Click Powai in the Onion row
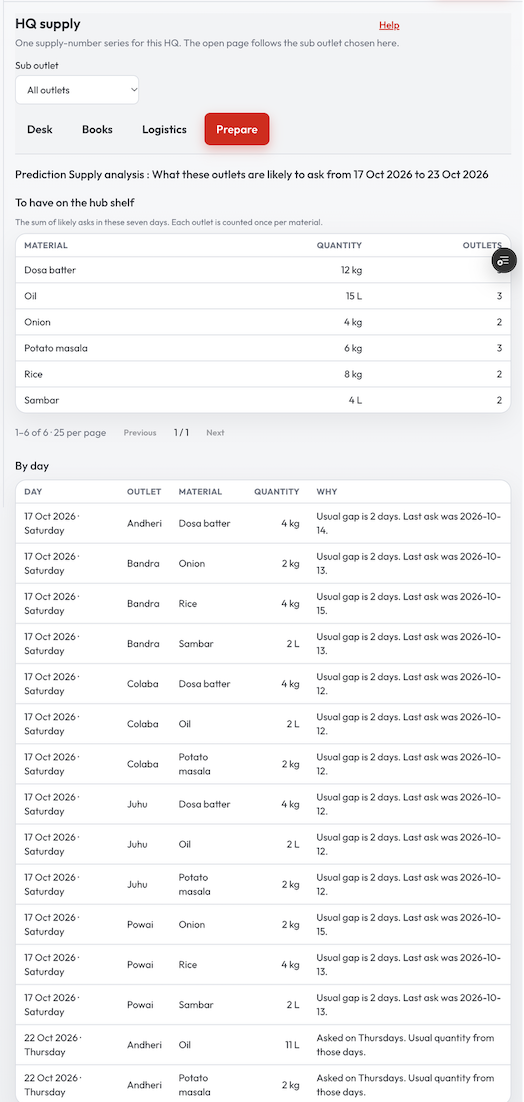Screen dimensions: 524x1102 coord(140,924)
